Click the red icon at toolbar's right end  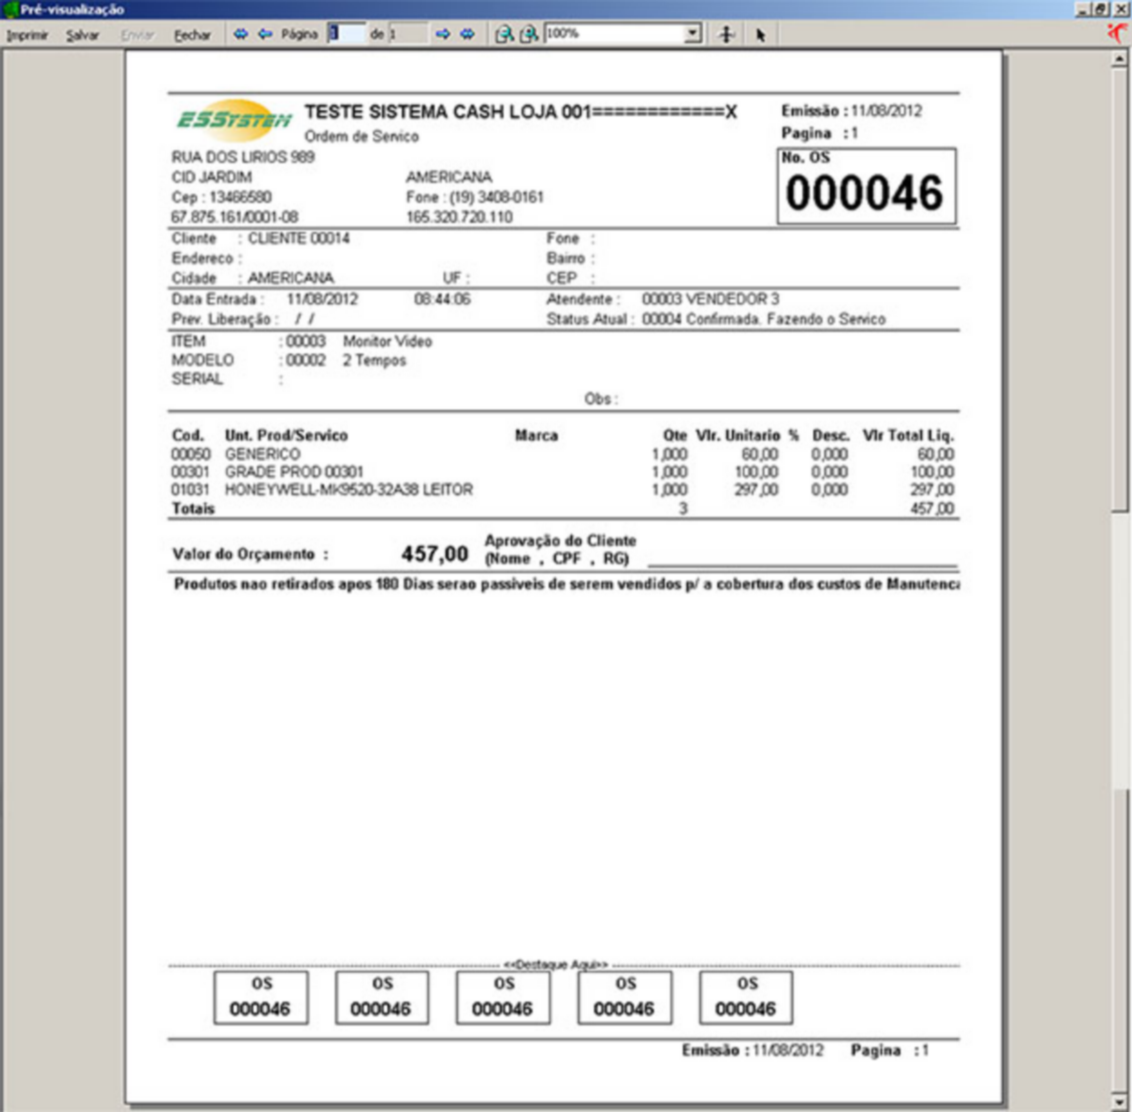pos(1118,32)
